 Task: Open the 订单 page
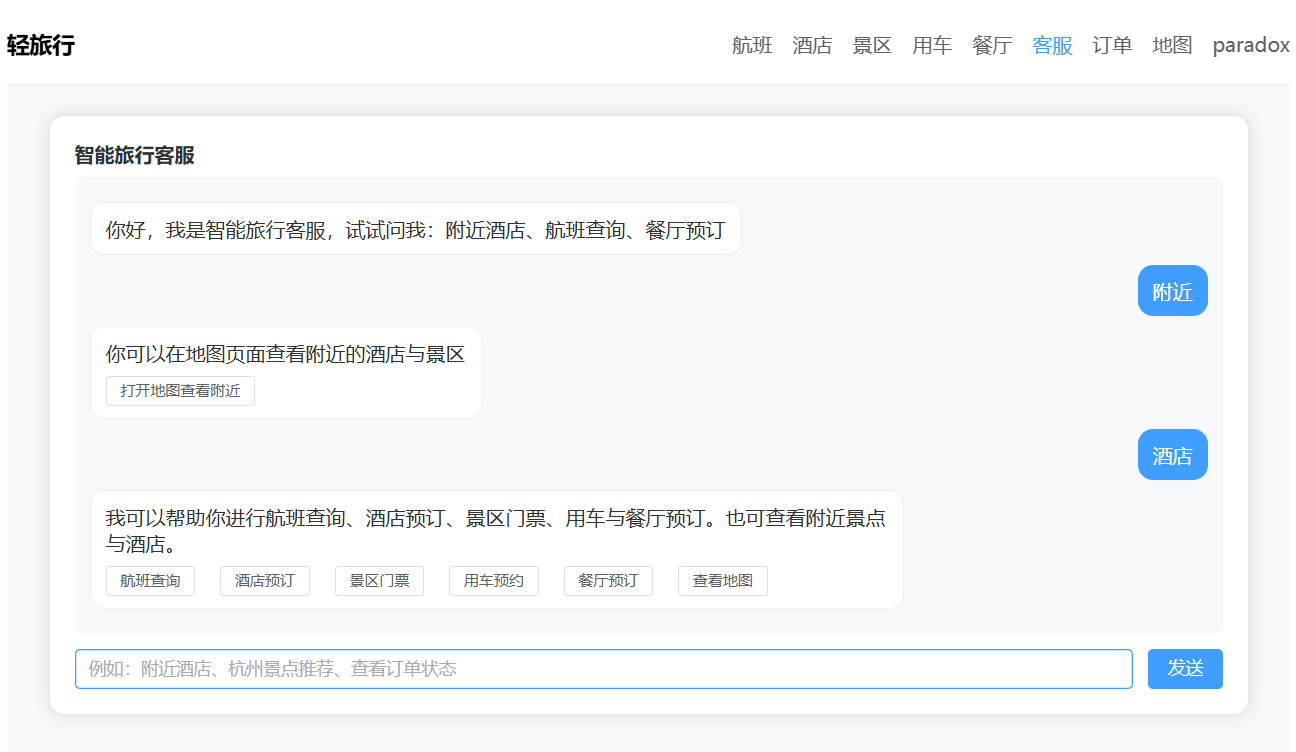[1112, 45]
